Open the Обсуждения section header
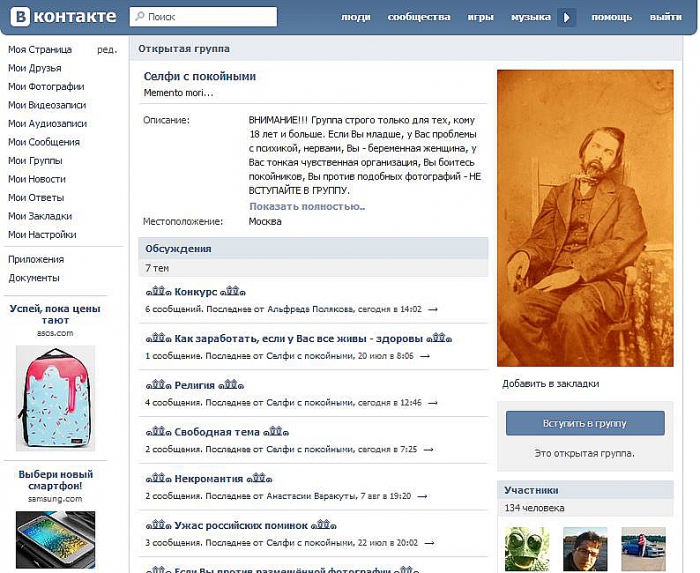The width and height of the screenshot is (700, 573). click(178, 248)
